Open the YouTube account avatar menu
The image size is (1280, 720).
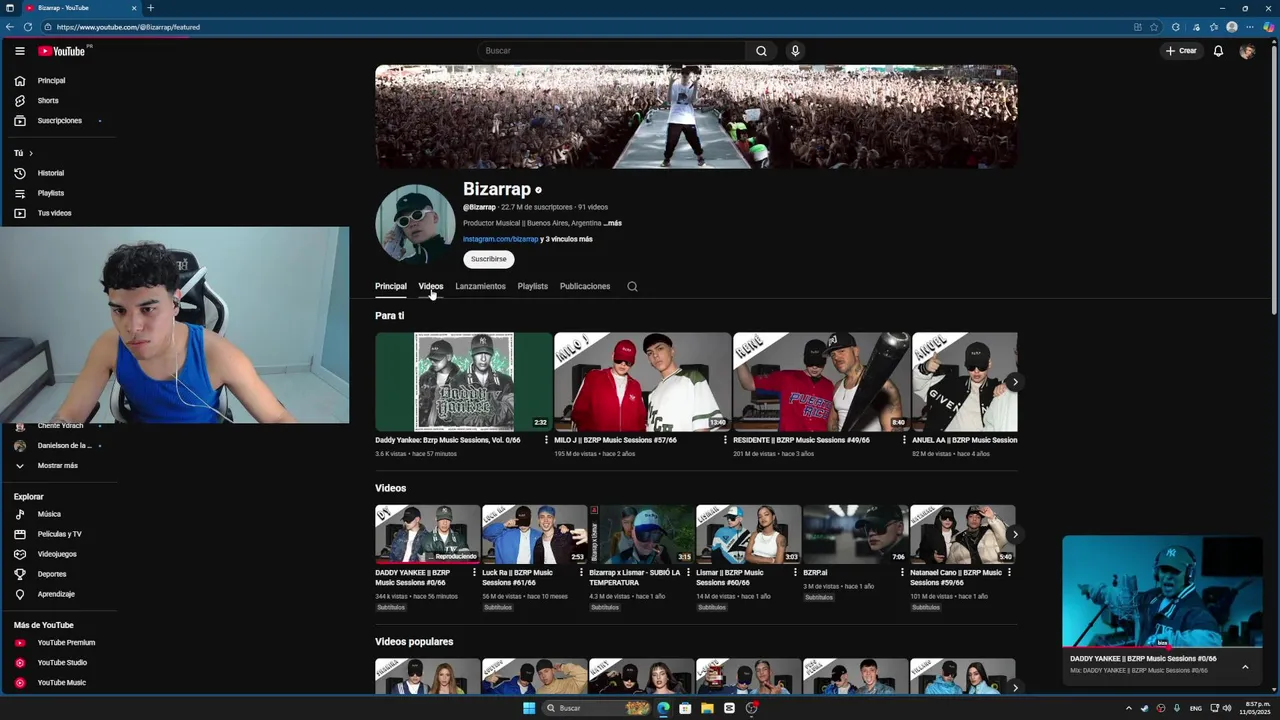coord(1247,51)
